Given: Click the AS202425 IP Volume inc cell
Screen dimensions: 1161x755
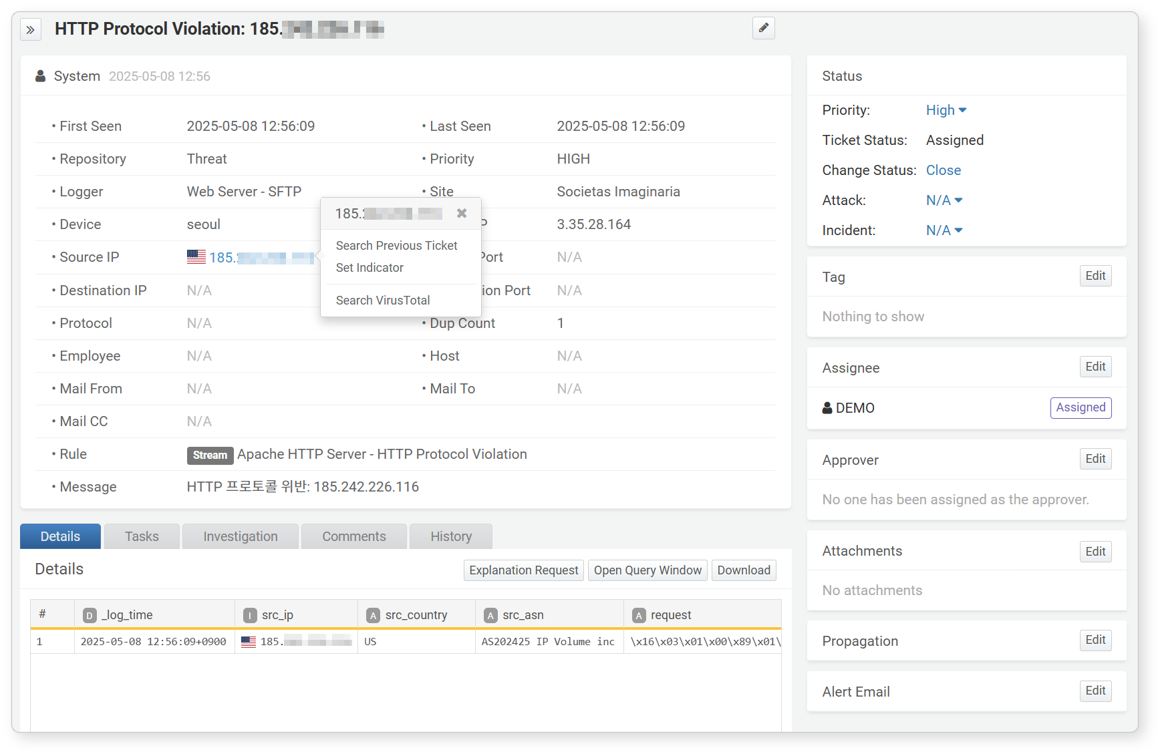Looking at the screenshot, I should tap(548, 642).
